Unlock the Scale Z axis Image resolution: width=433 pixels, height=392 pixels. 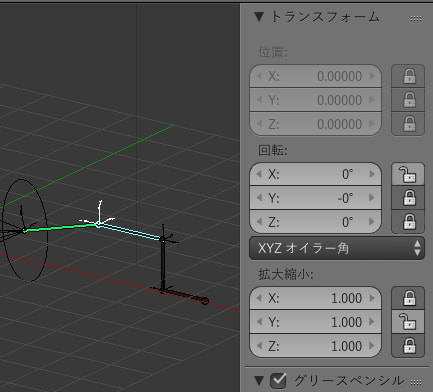click(408, 346)
